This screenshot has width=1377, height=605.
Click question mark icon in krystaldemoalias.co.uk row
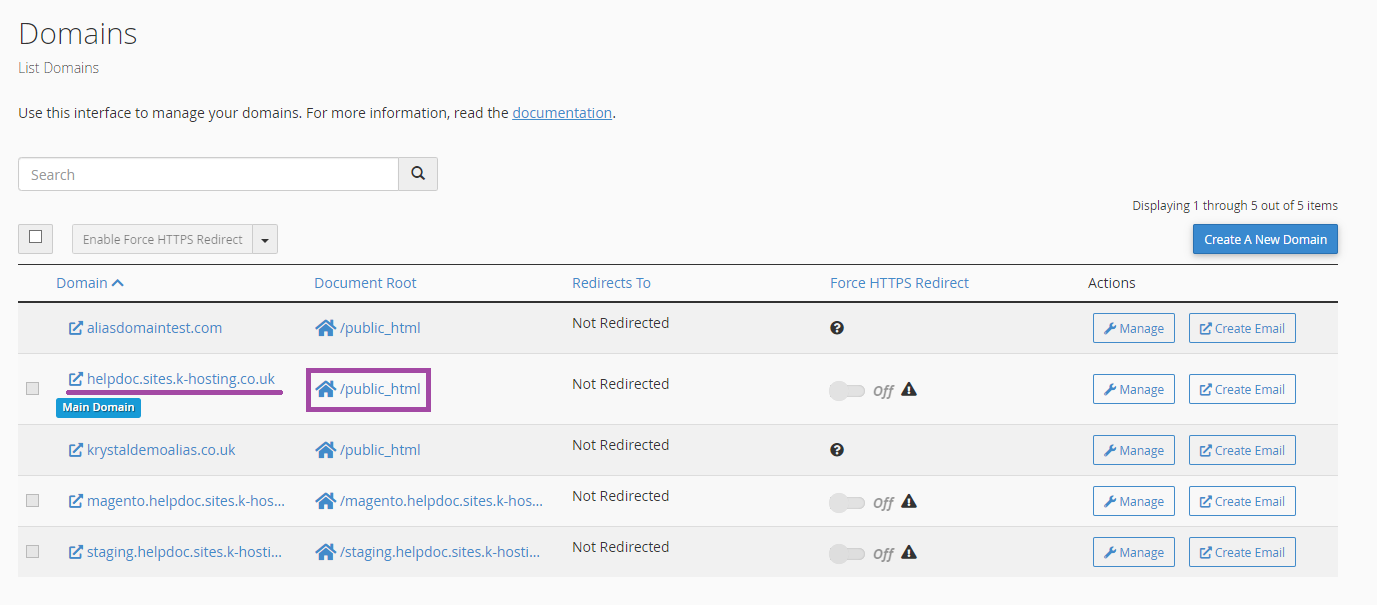click(x=837, y=450)
